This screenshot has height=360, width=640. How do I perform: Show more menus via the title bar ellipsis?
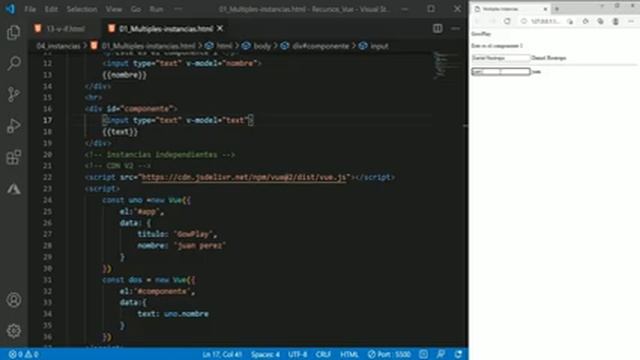click(x=178, y=9)
